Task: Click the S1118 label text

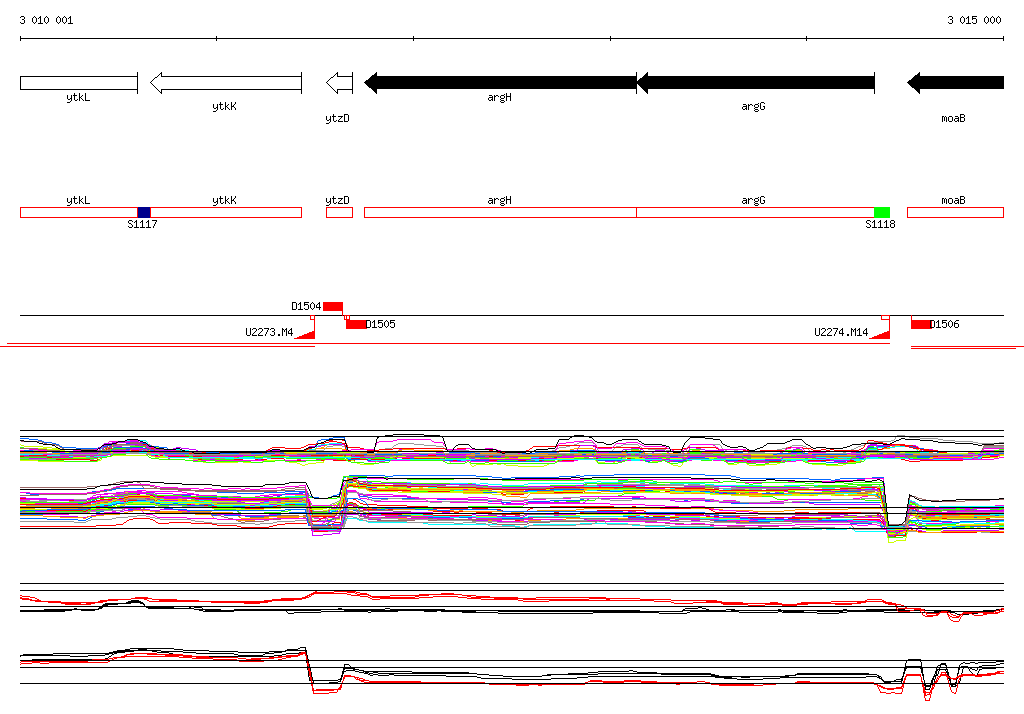Action: click(880, 224)
